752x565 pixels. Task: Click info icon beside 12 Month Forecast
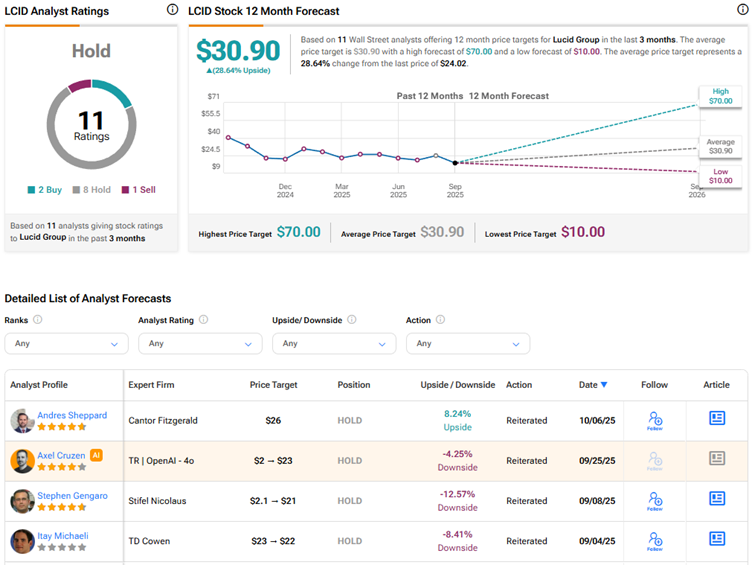(x=740, y=10)
